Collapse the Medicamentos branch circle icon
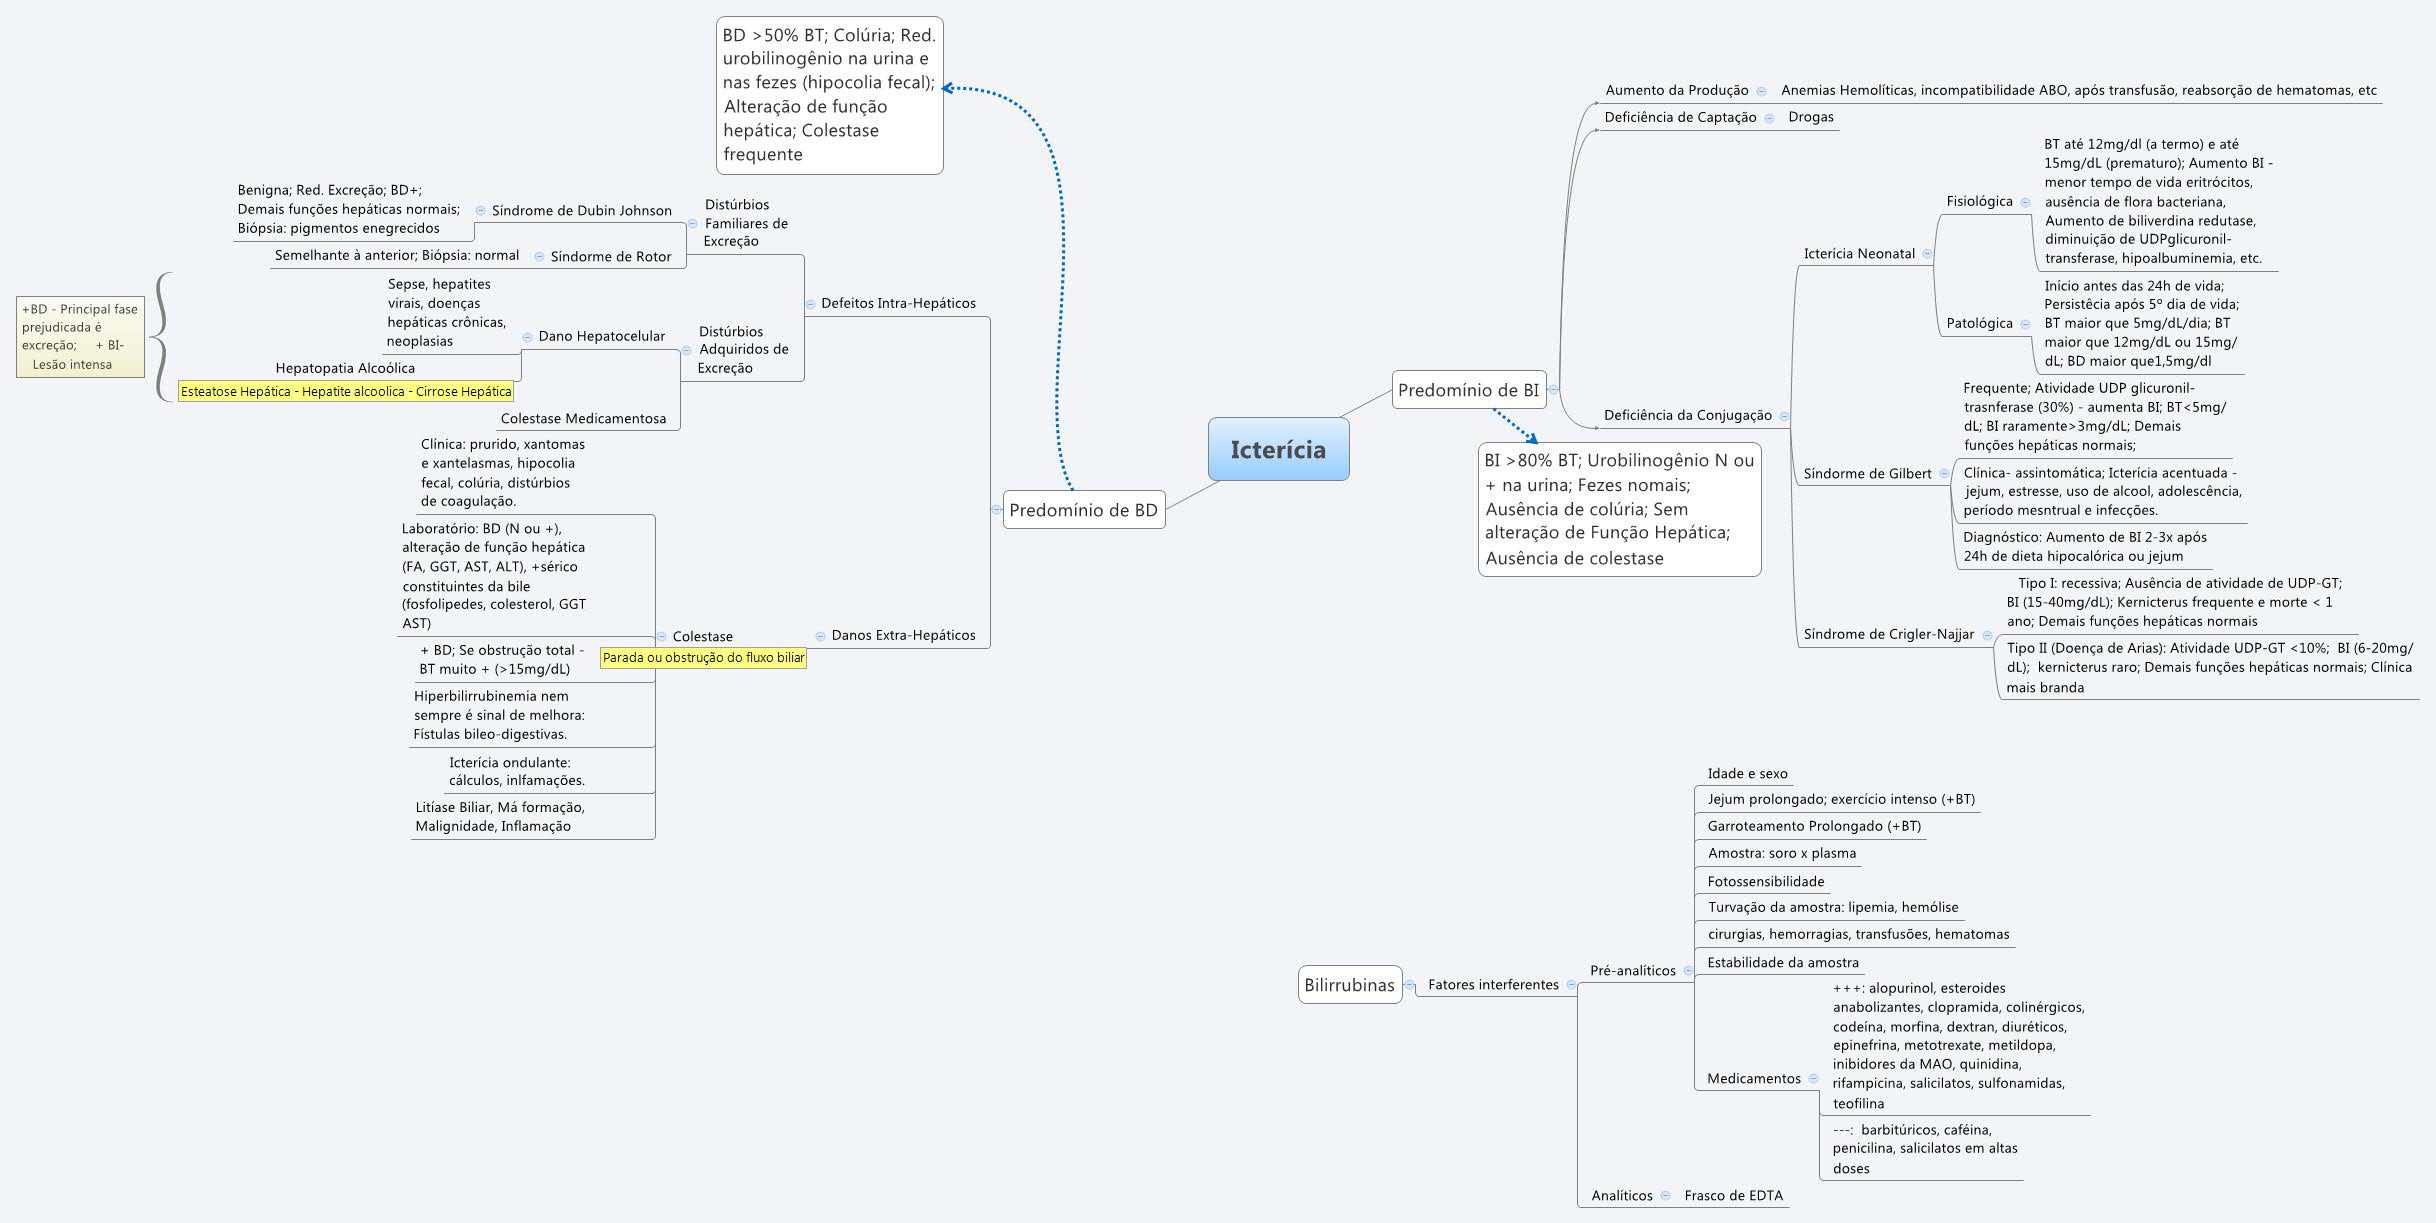Viewport: 2436px width, 1223px height. [x=1816, y=1078]
